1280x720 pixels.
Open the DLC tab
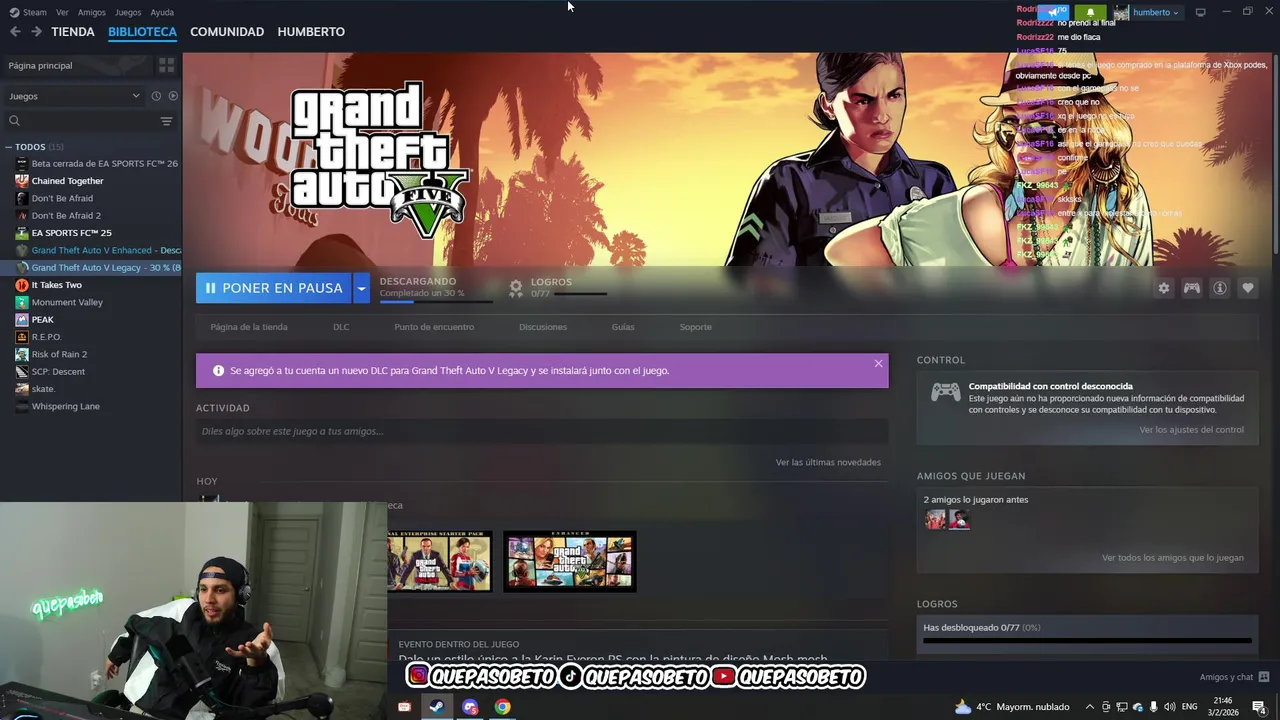click(341, 327)
